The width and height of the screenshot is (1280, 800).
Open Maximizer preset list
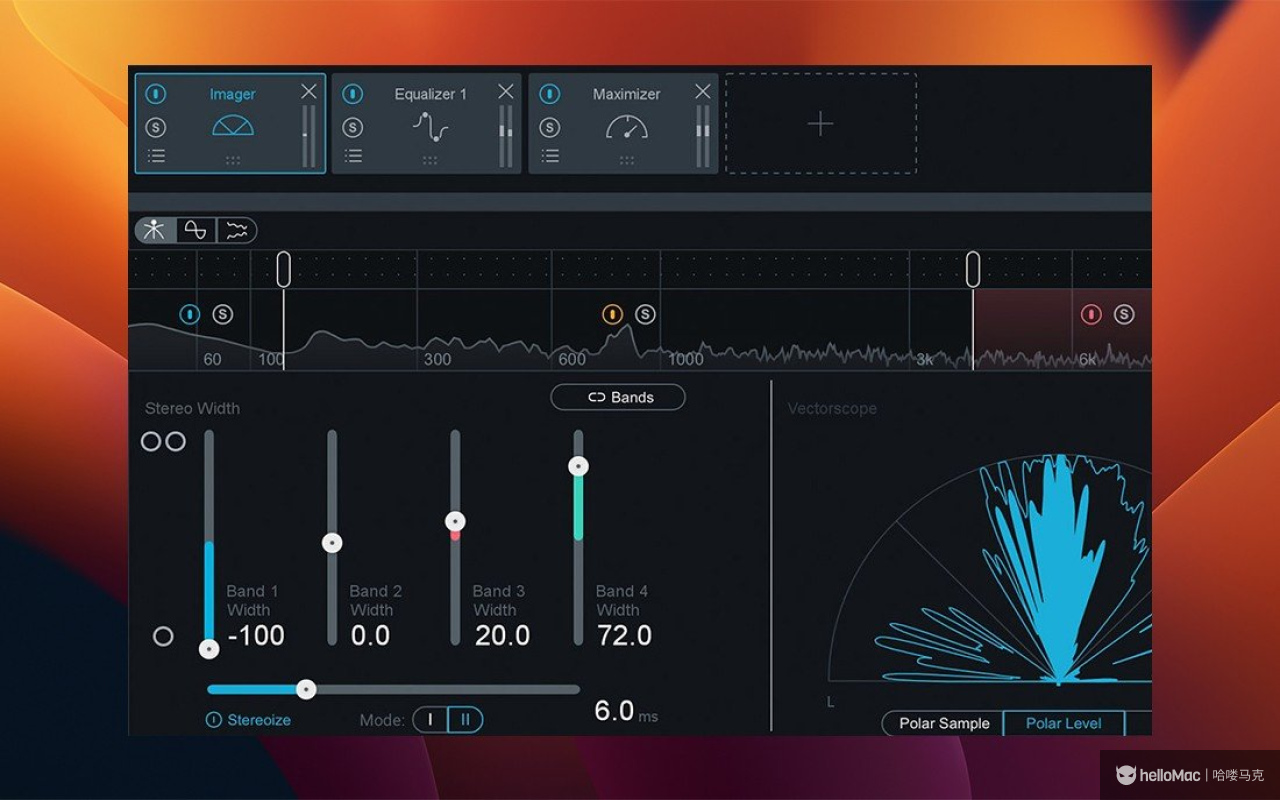point(550,156)
